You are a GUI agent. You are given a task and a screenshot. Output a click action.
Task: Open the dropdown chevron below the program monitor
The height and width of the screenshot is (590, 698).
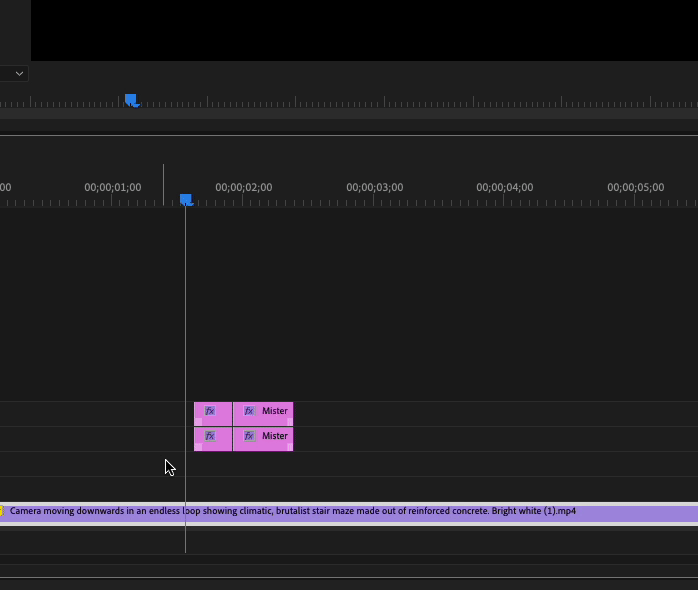click(x=19, y=73)
